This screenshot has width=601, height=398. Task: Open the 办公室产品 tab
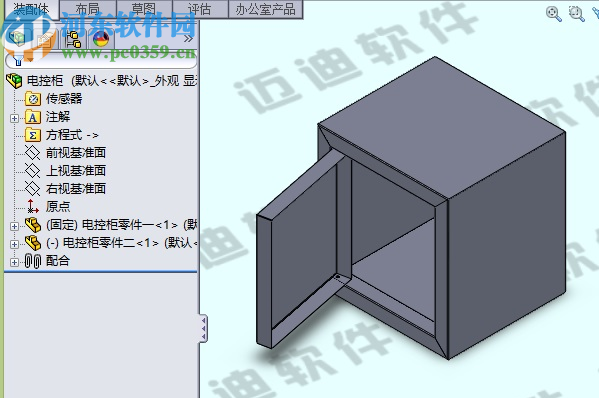point(265,9)
